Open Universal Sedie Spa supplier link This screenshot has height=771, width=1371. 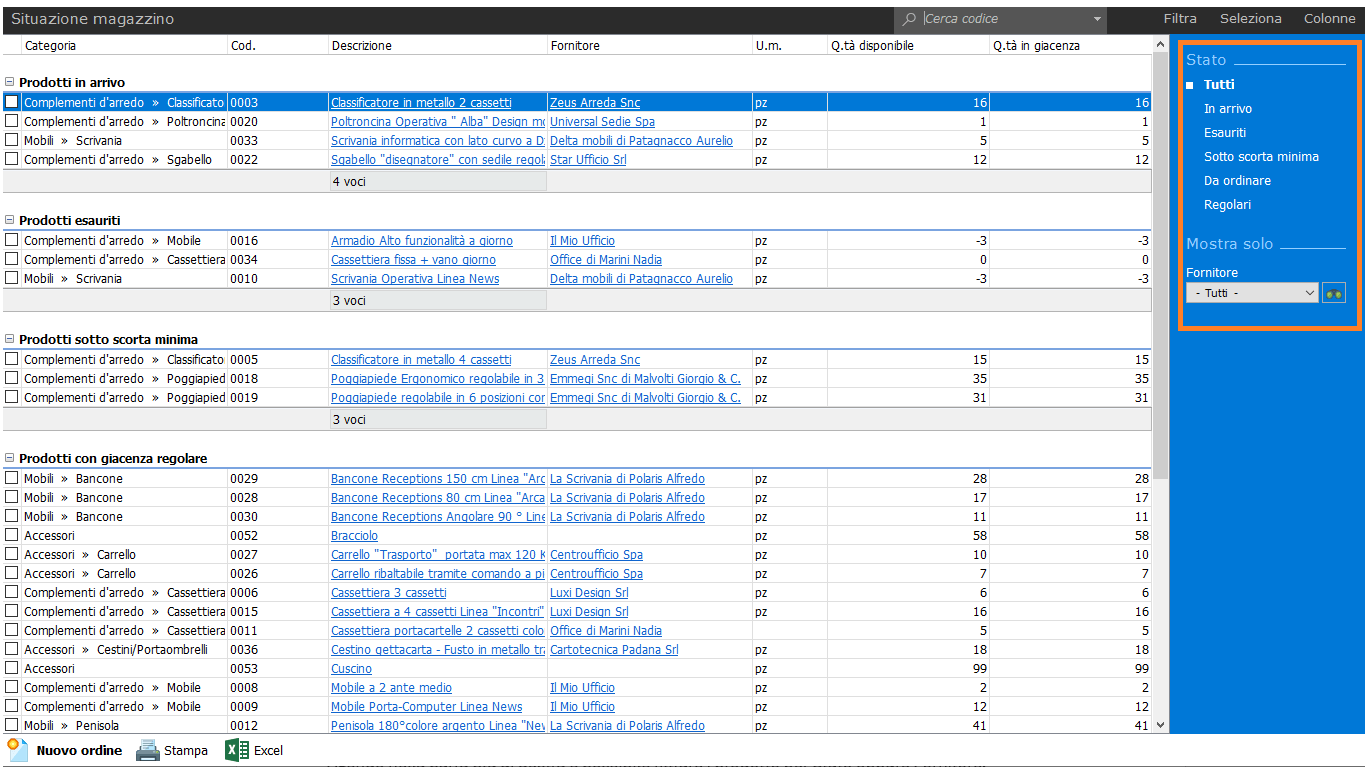(x=602, y=122)
